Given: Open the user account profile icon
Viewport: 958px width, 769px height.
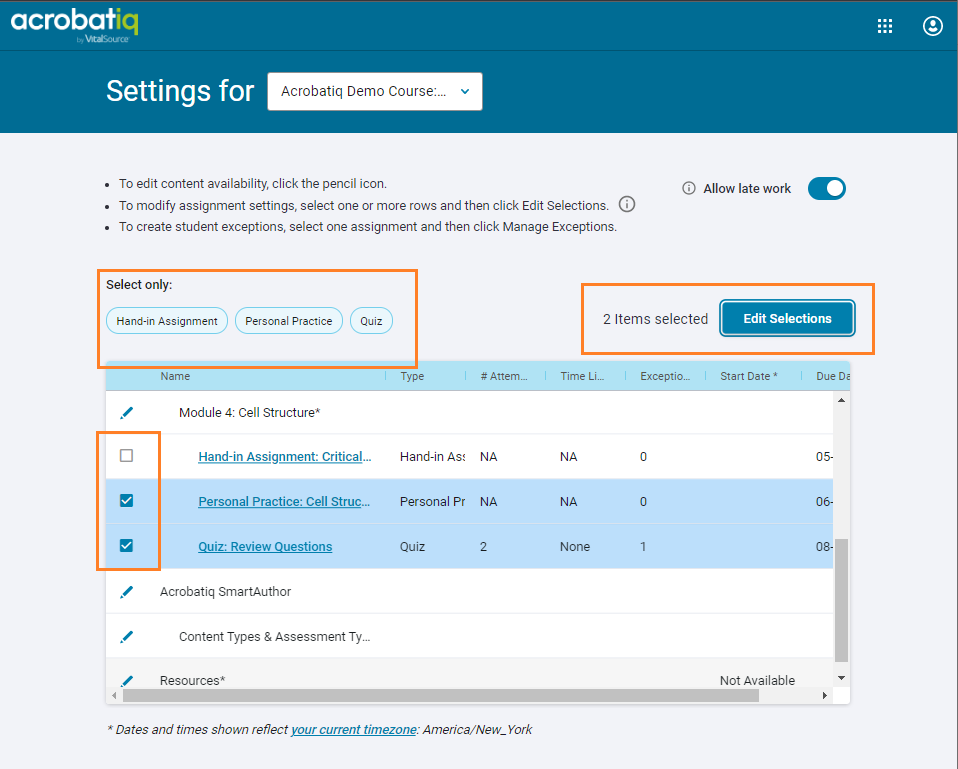Looking at the screenshot, I should tap(932, 26).
